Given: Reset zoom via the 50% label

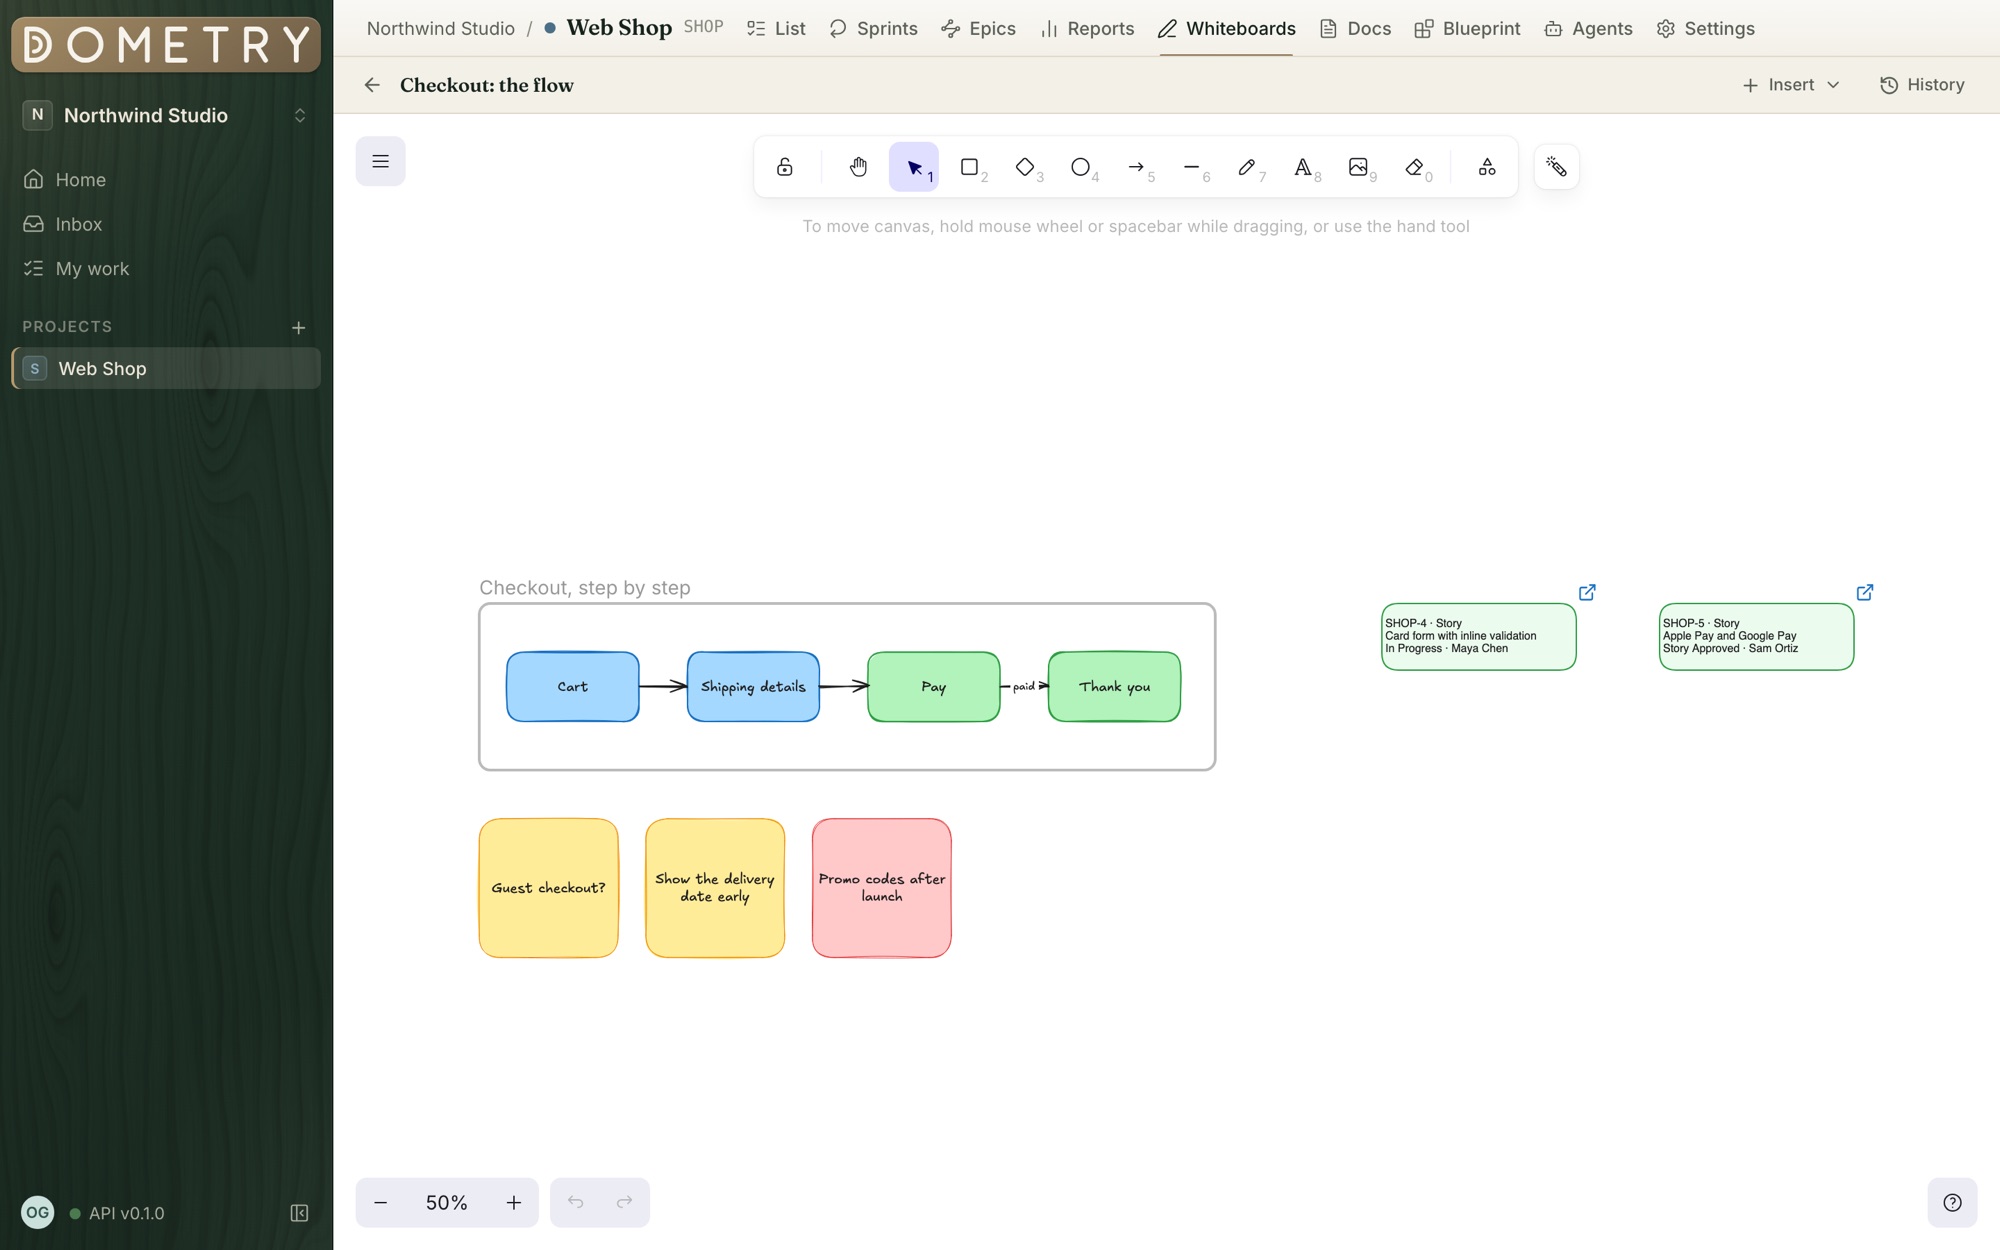Looking at the screenshot, I should 446,1202.
